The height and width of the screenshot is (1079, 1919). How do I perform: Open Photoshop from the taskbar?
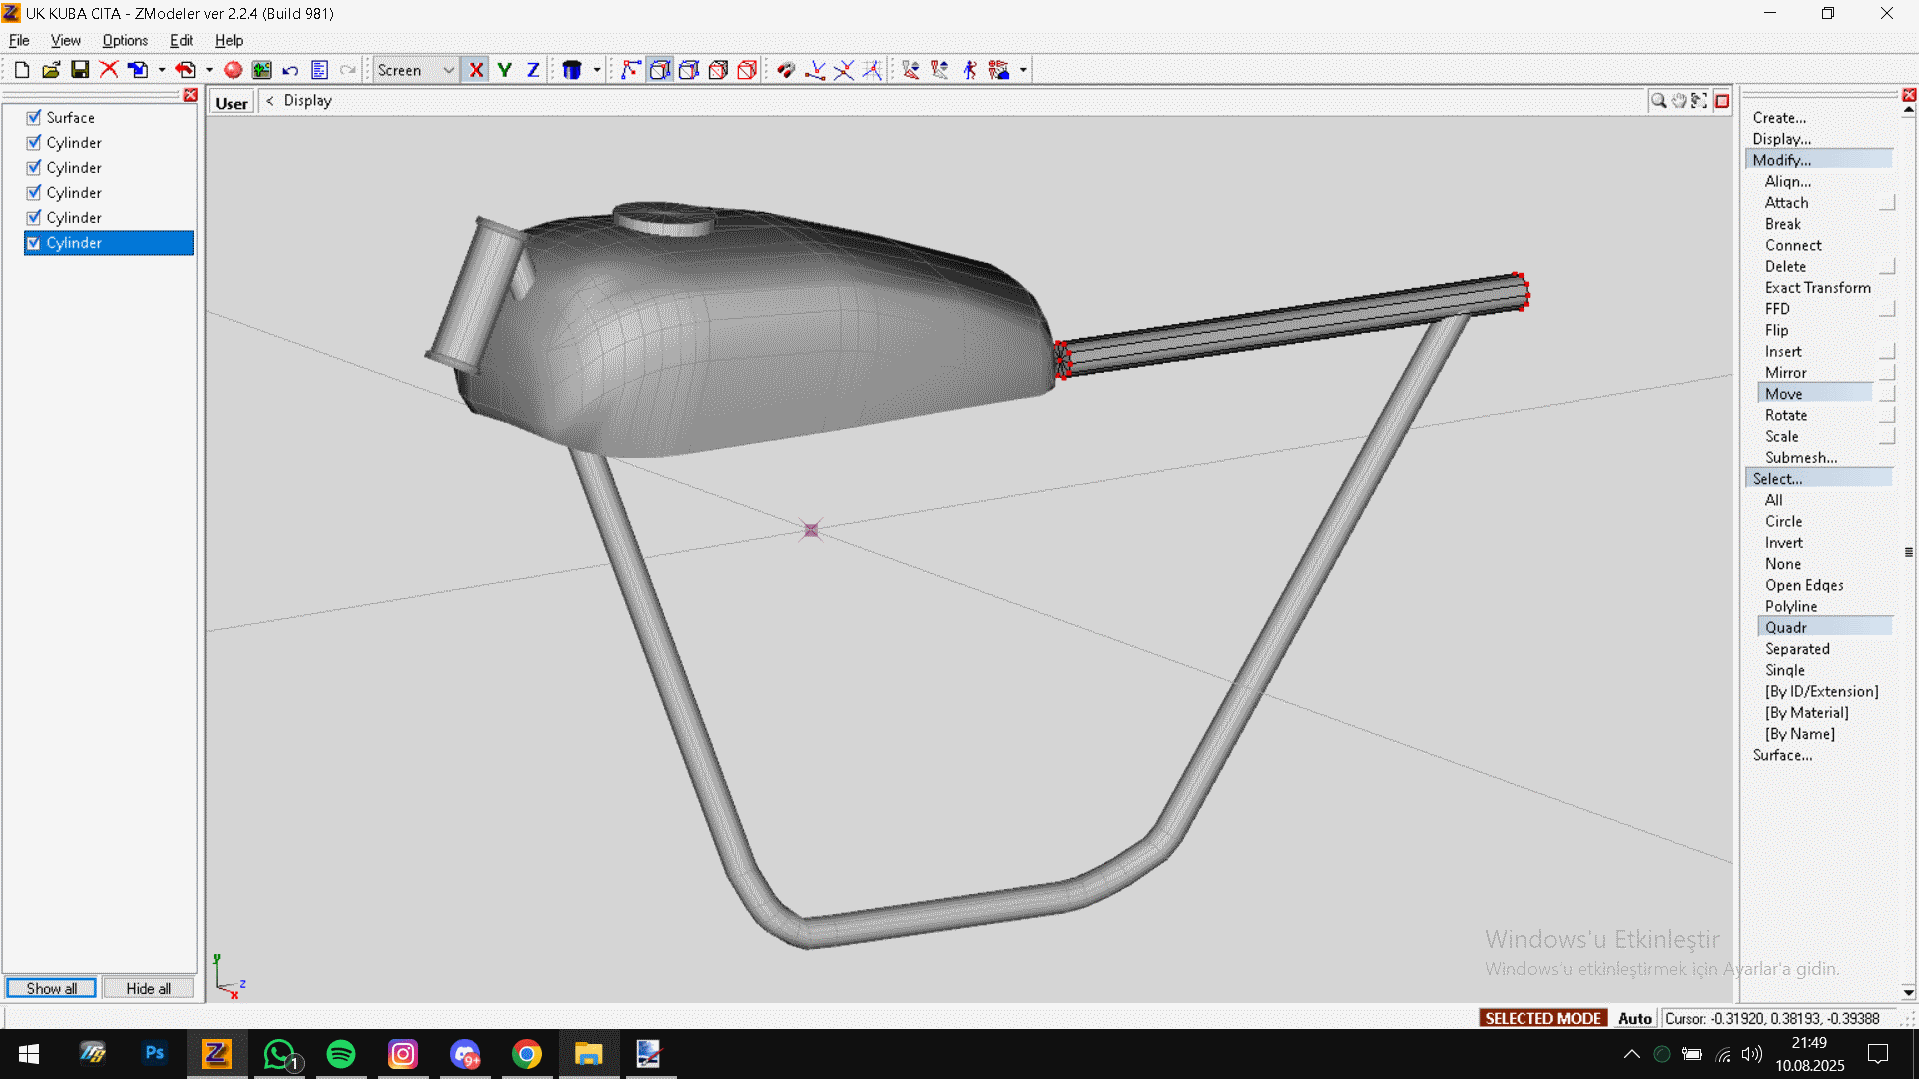tap(155, 1054)
